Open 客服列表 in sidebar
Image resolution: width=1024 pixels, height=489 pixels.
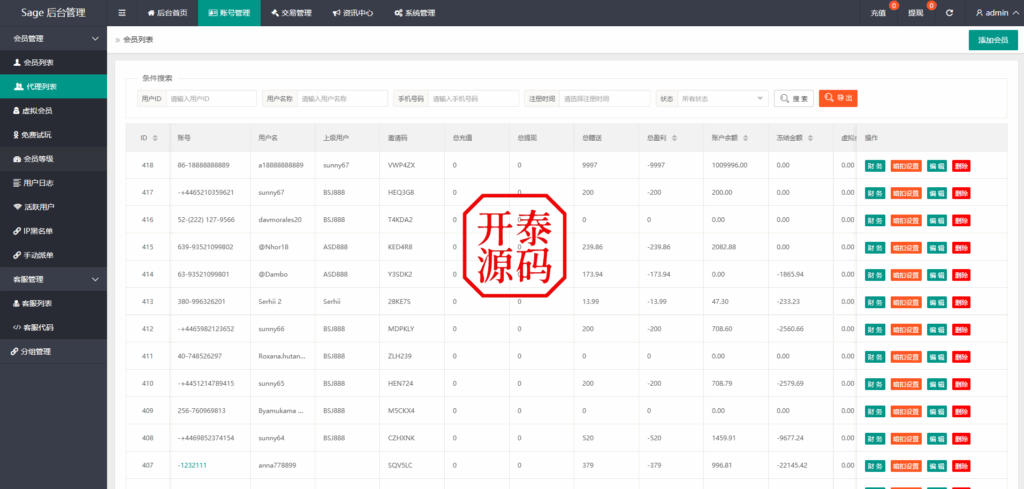coord(53,304)
